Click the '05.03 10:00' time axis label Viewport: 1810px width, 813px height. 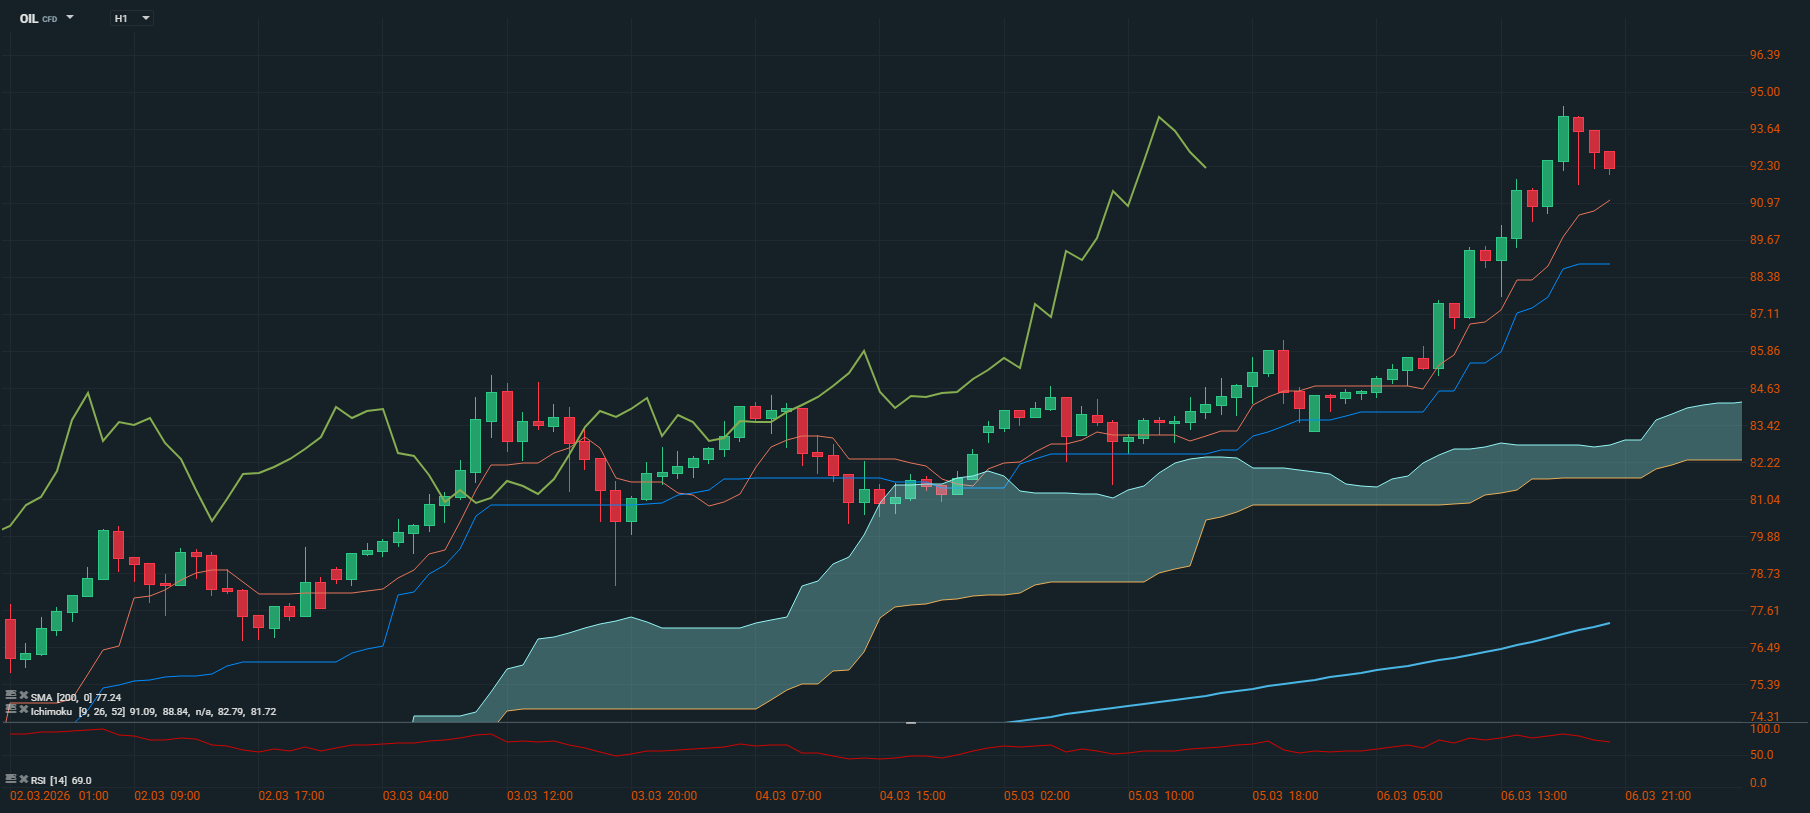point(1161,796)
